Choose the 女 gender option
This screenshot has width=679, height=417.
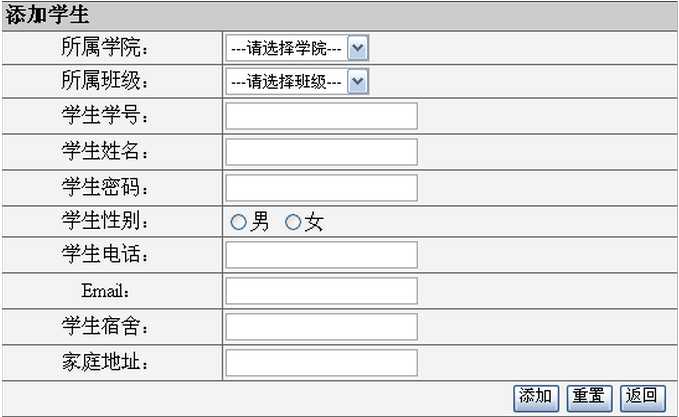[293, 223]
